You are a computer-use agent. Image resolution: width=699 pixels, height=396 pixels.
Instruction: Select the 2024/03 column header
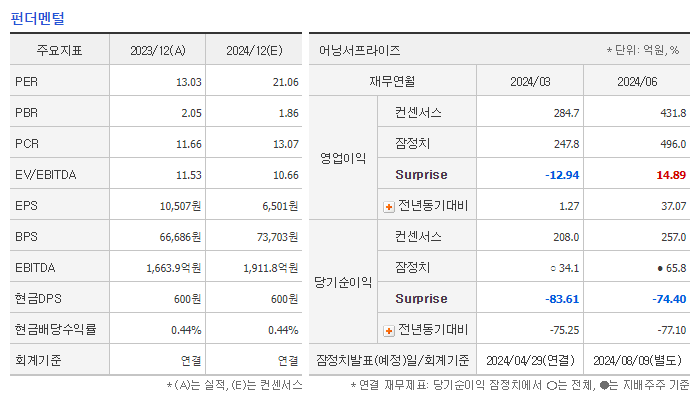point(530,82)
